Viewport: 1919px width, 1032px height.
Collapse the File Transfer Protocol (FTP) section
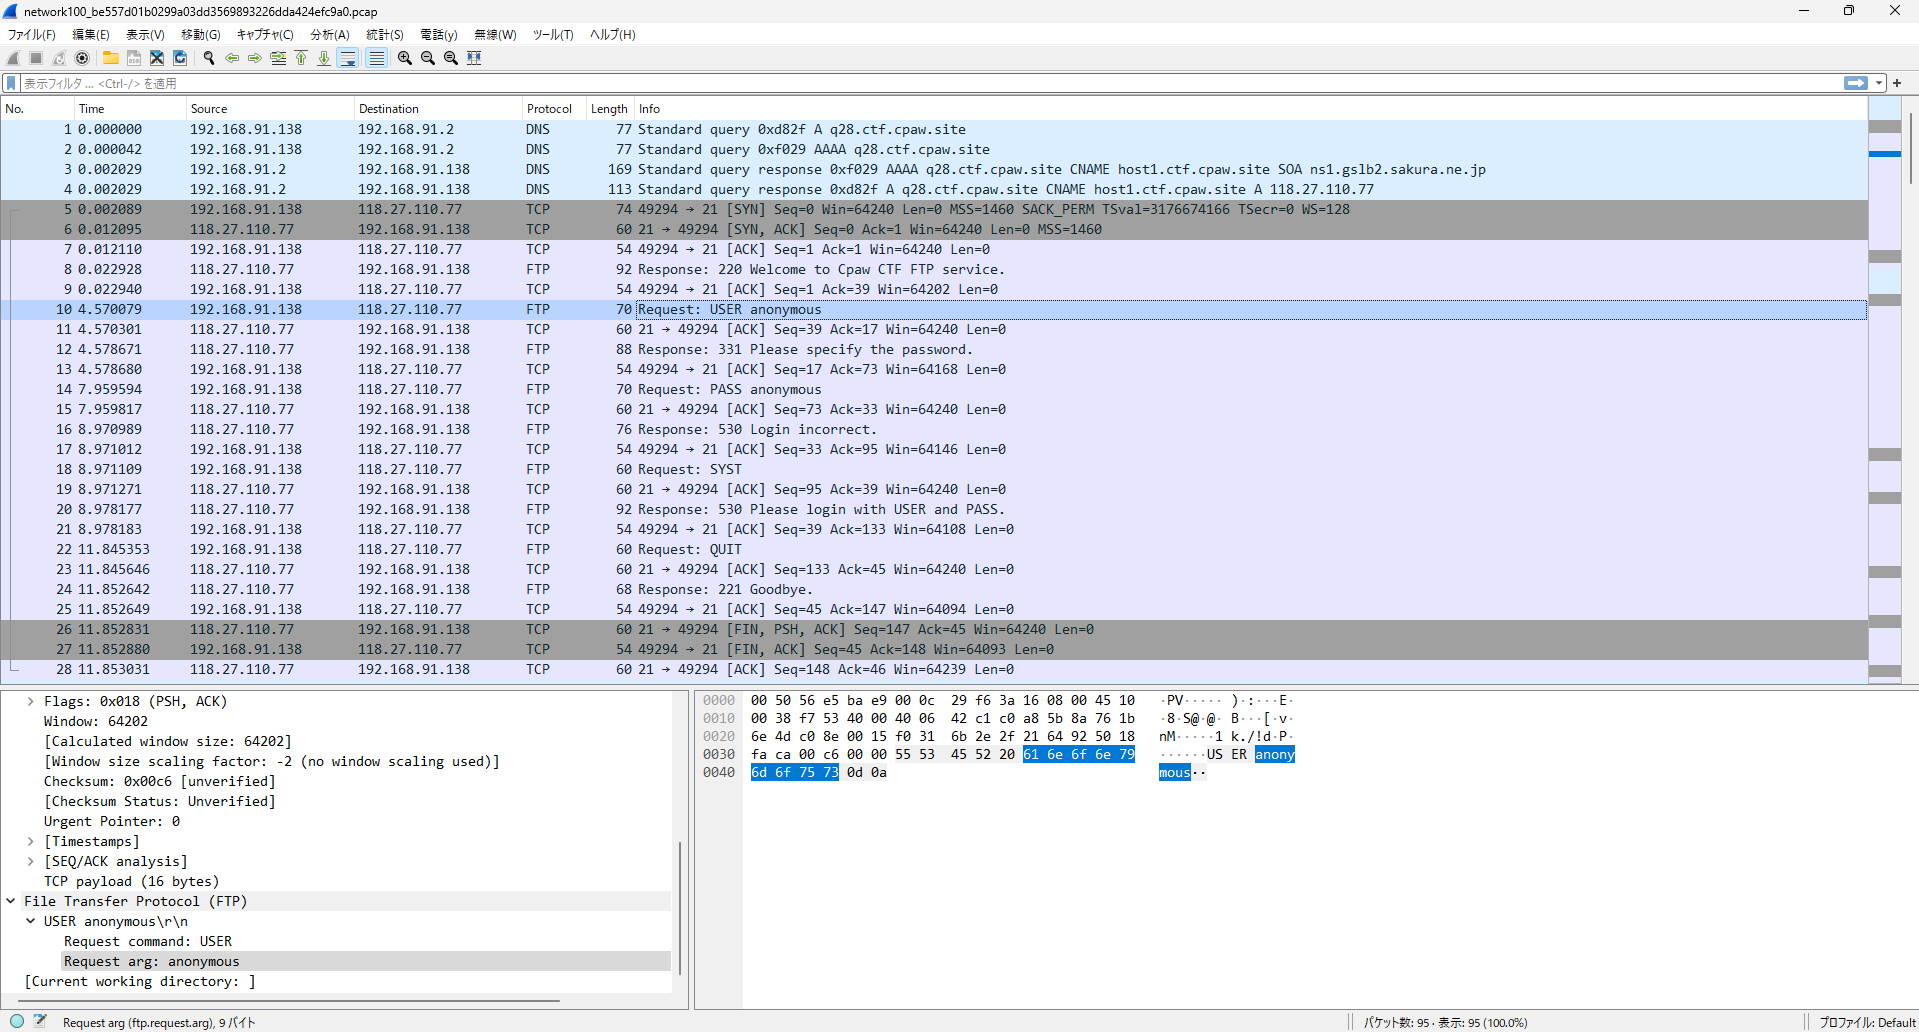[11, 901]
